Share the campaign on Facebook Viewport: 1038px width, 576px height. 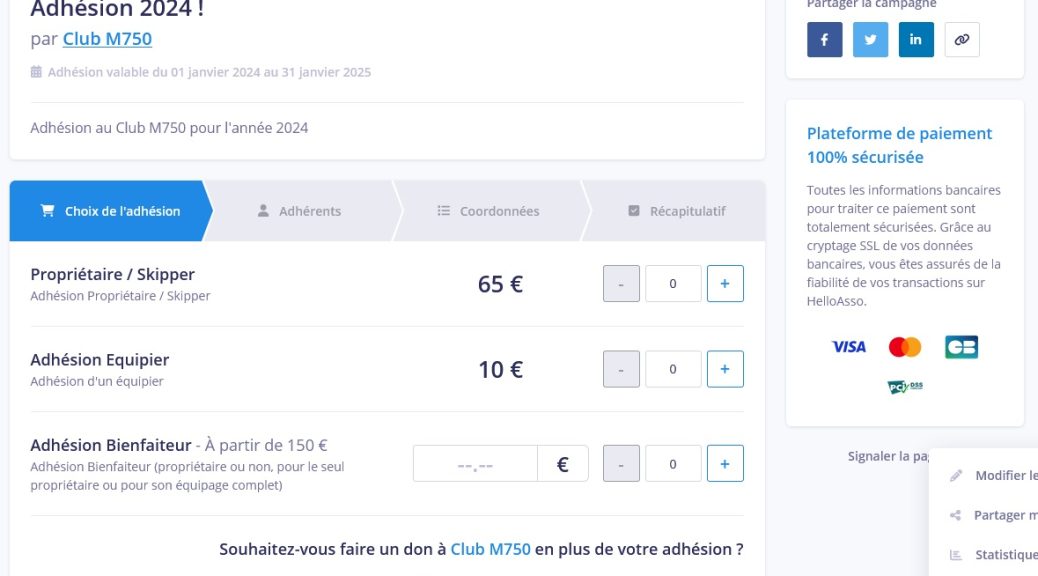(824, 40)
